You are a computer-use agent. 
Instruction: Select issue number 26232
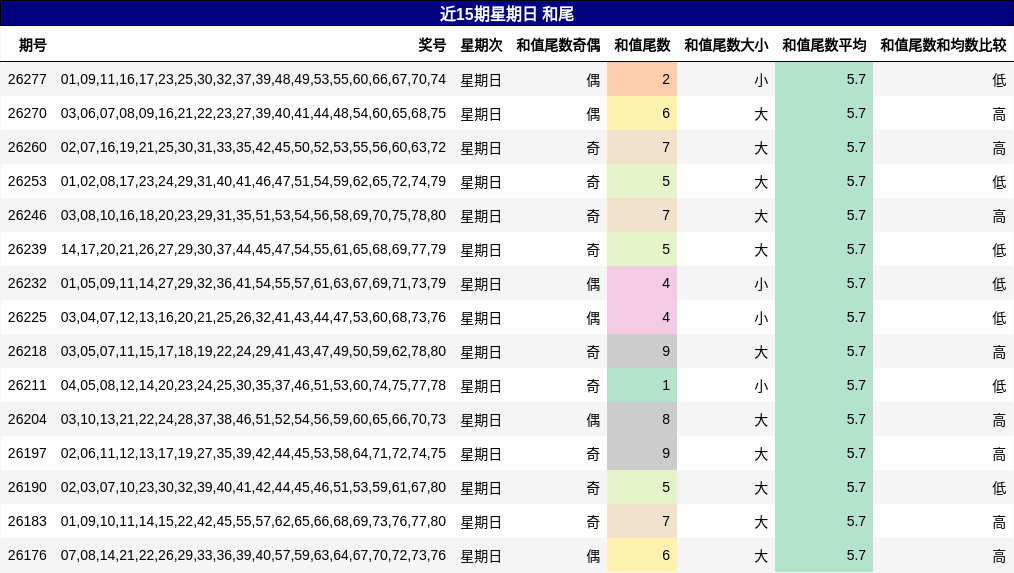pos(27,284)
